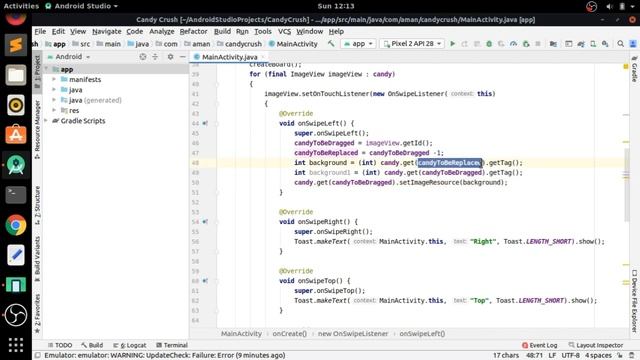640x360 pixels.
Task: Open the Terminal tool window button
Action: (172, 345)
